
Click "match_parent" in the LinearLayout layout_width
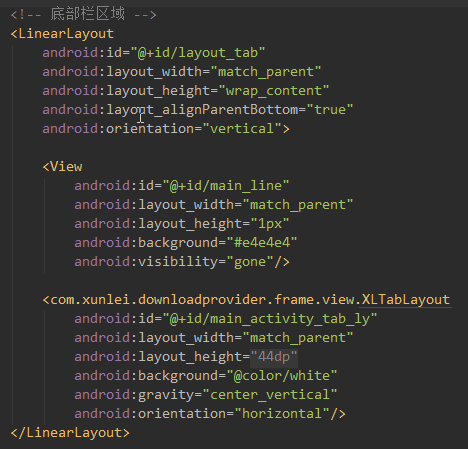(x=266, y=72)
